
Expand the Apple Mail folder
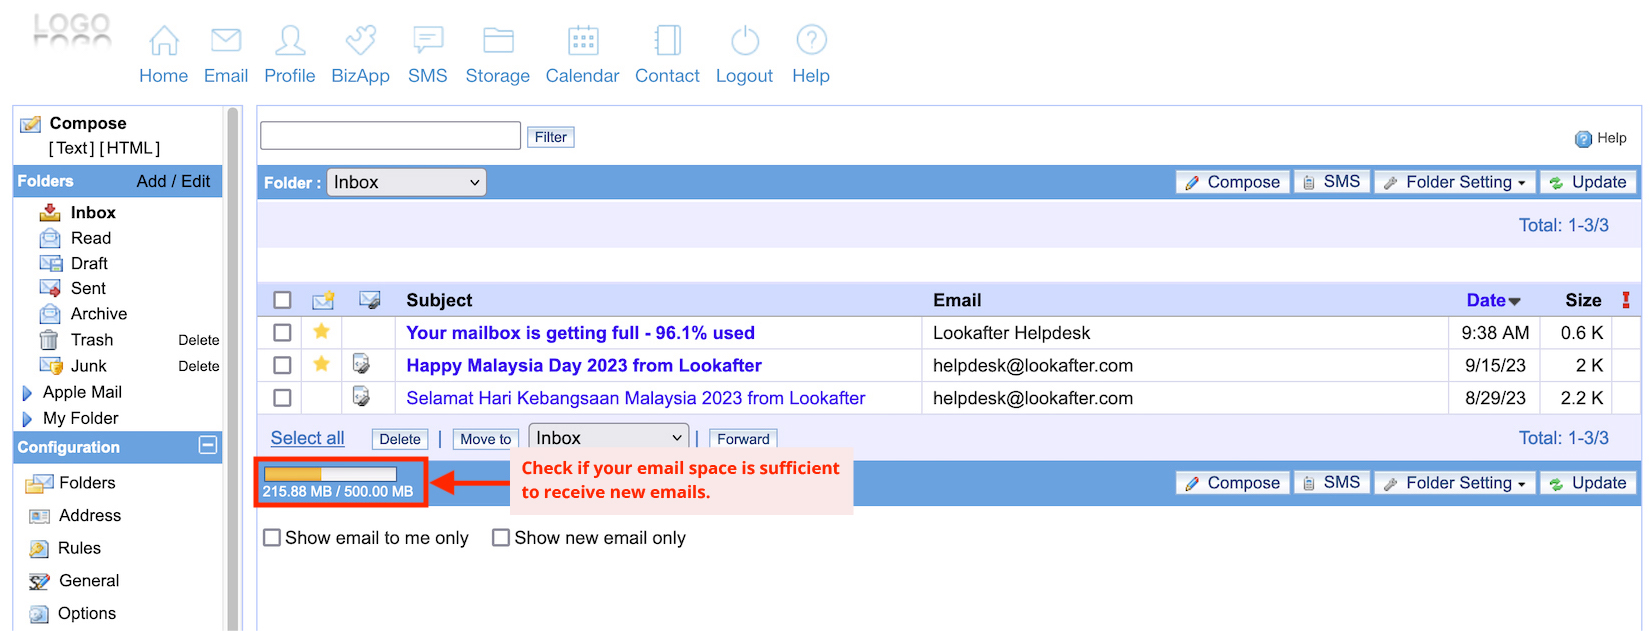point(27,393)
